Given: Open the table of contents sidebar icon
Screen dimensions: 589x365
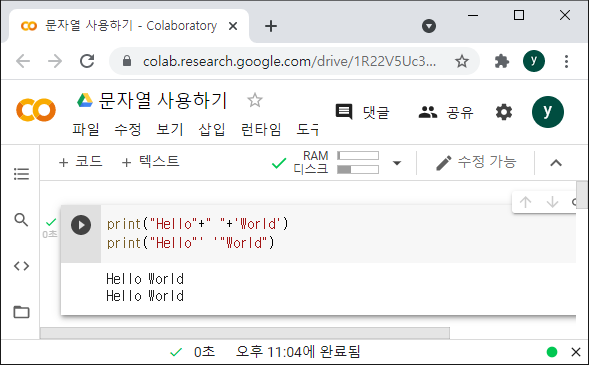Looking at the screenshot, I should [21, 174].
